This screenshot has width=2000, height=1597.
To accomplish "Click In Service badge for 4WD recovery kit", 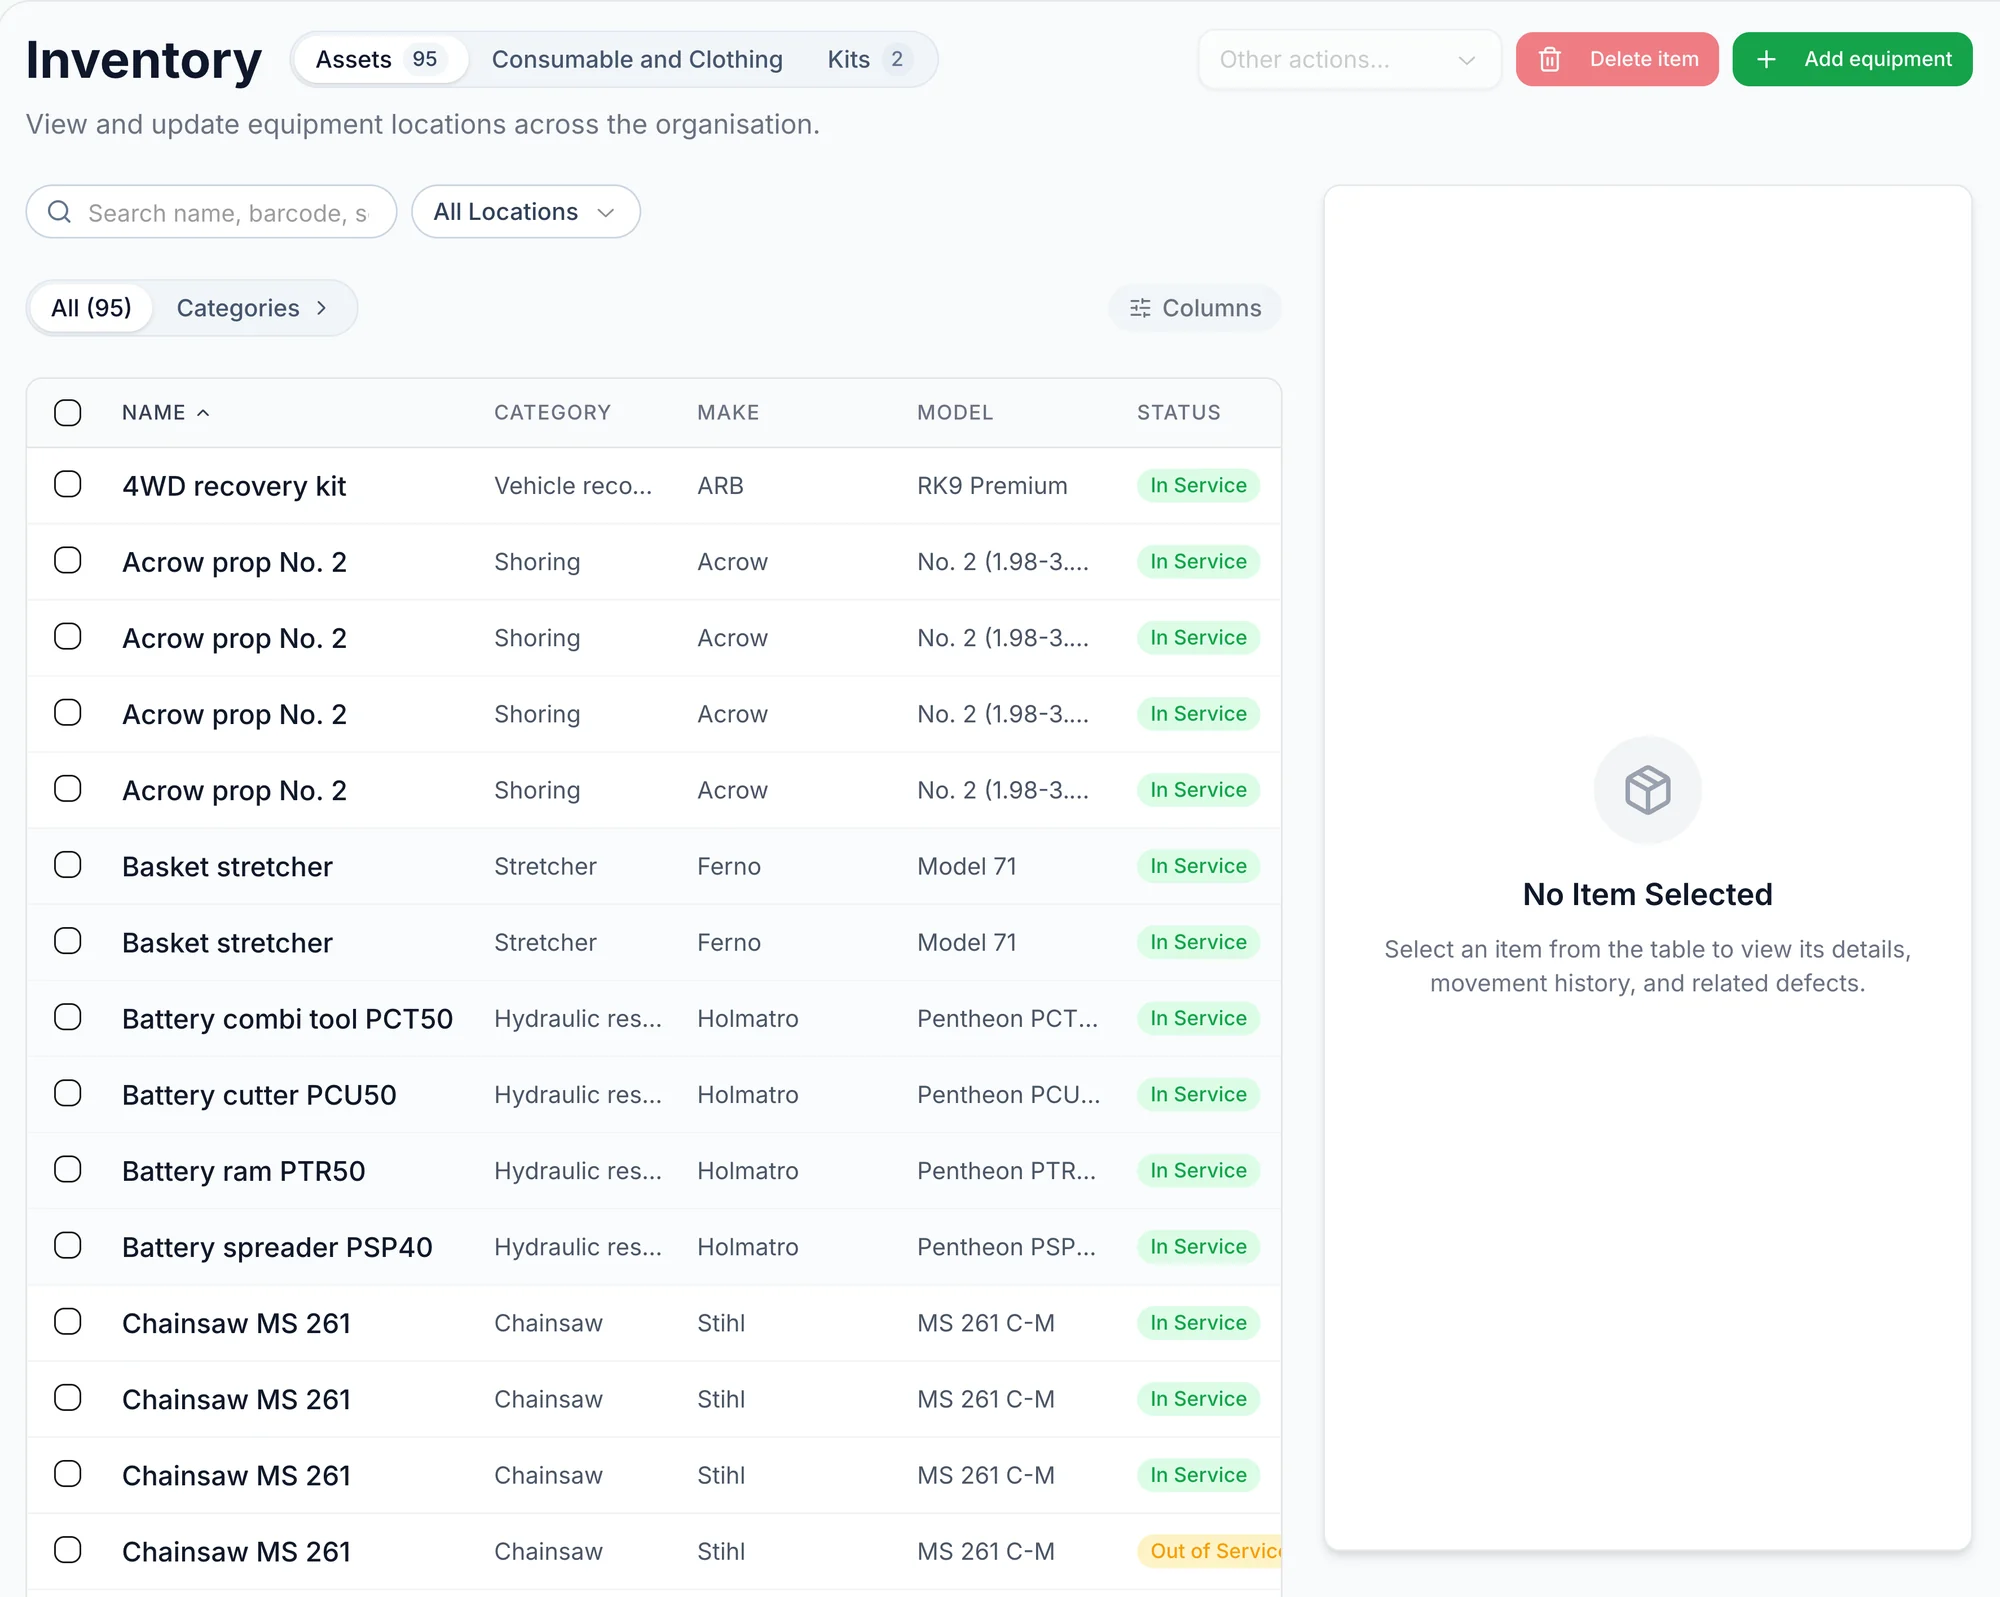I will coord(1198,486).
